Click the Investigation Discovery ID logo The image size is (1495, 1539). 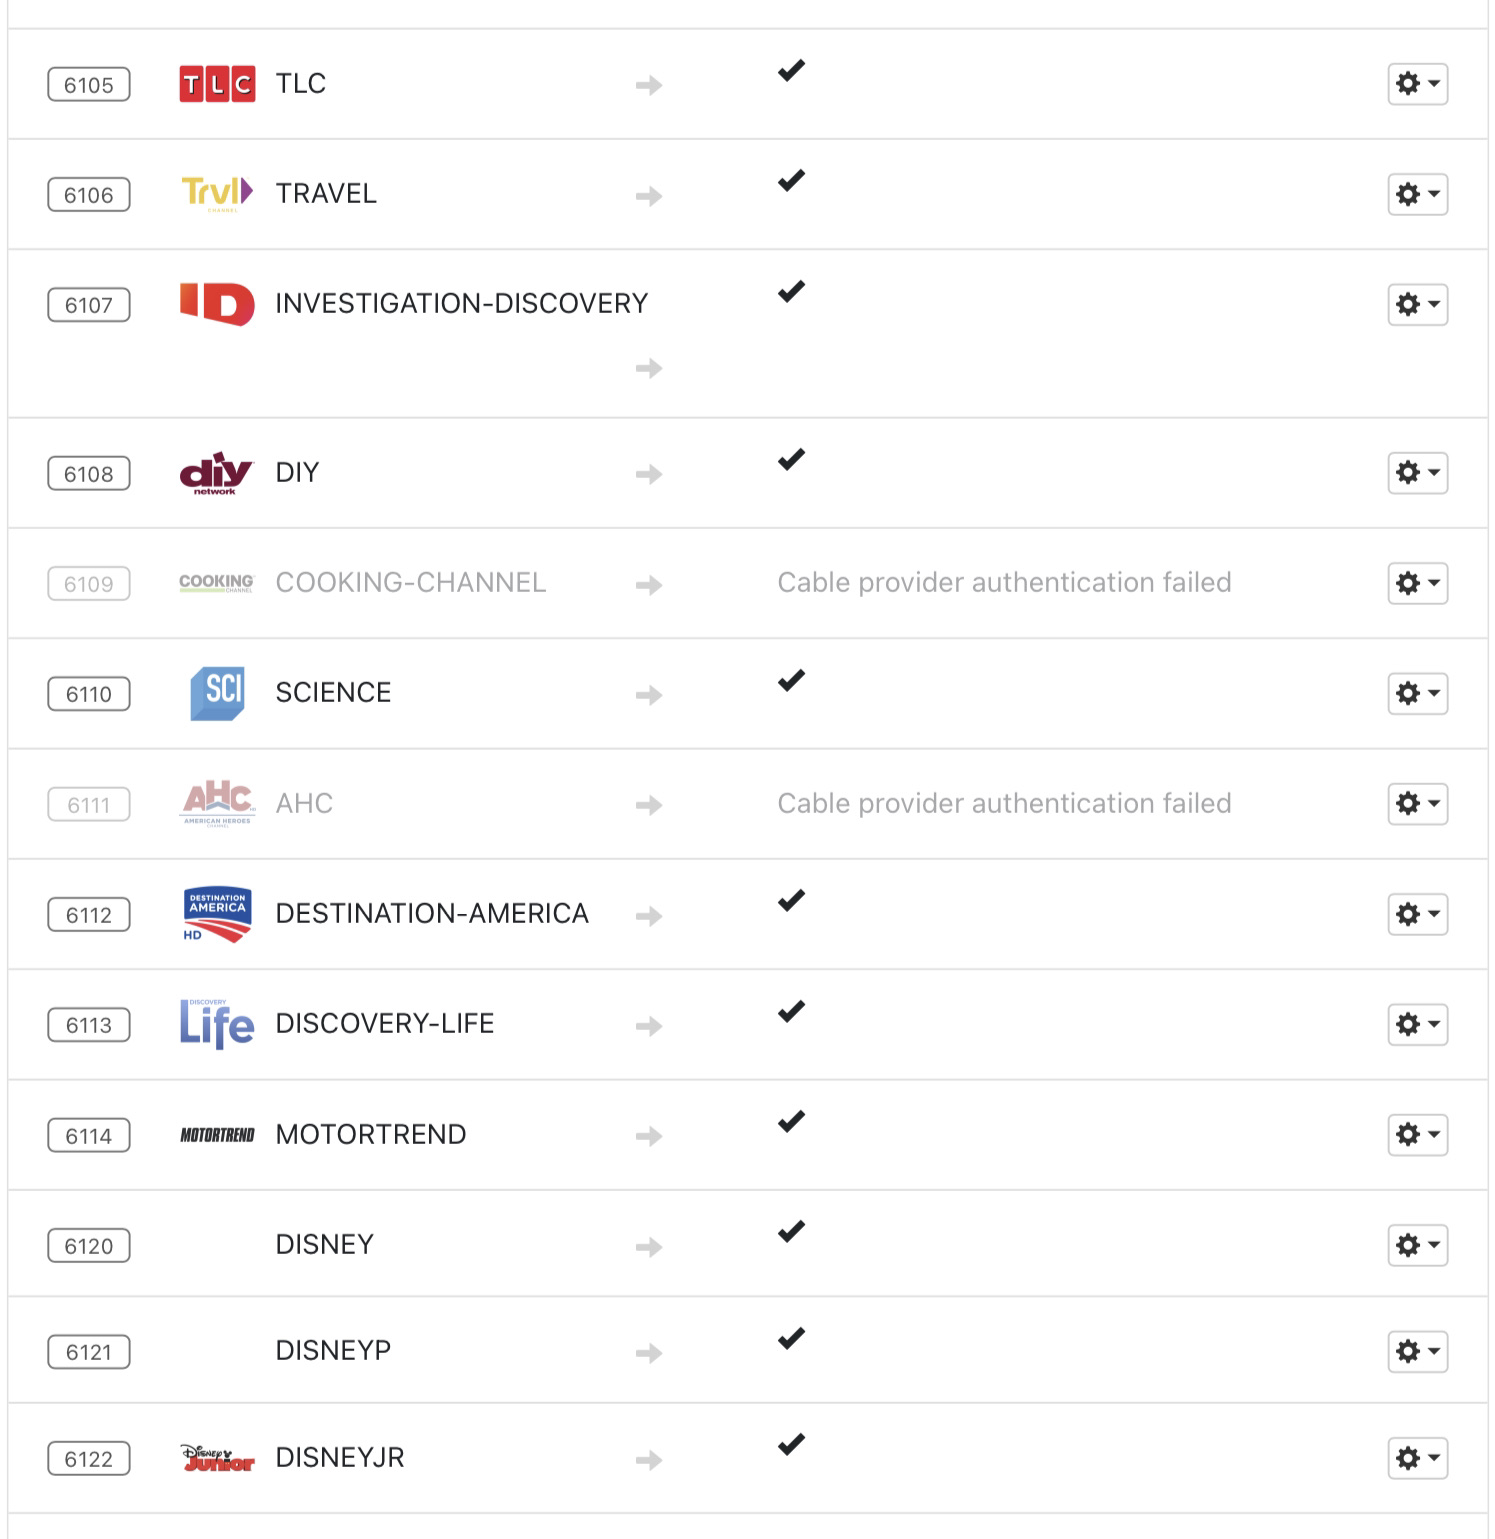pos(217,304)
